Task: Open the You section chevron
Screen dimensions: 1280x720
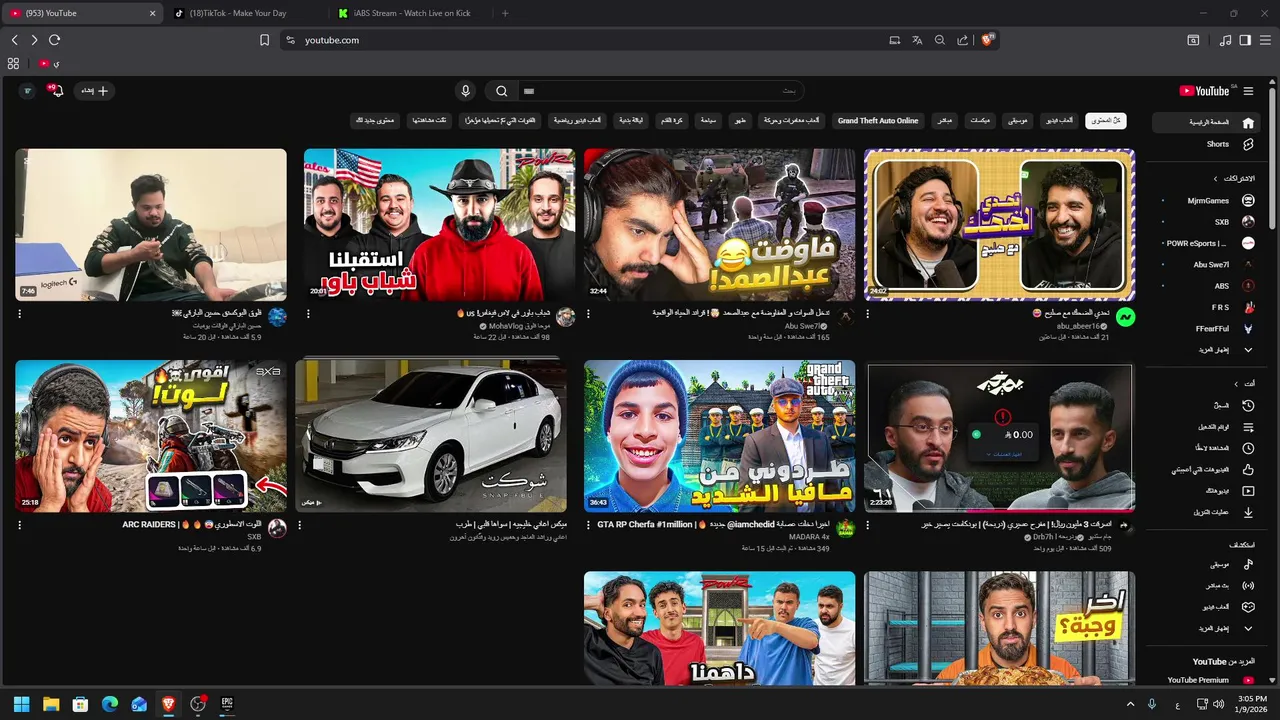Action: (x=1236, y=383)
